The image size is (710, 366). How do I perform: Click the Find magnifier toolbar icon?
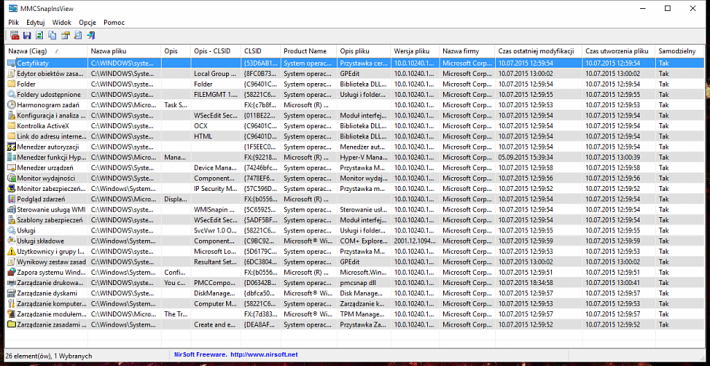click(78, 36)
